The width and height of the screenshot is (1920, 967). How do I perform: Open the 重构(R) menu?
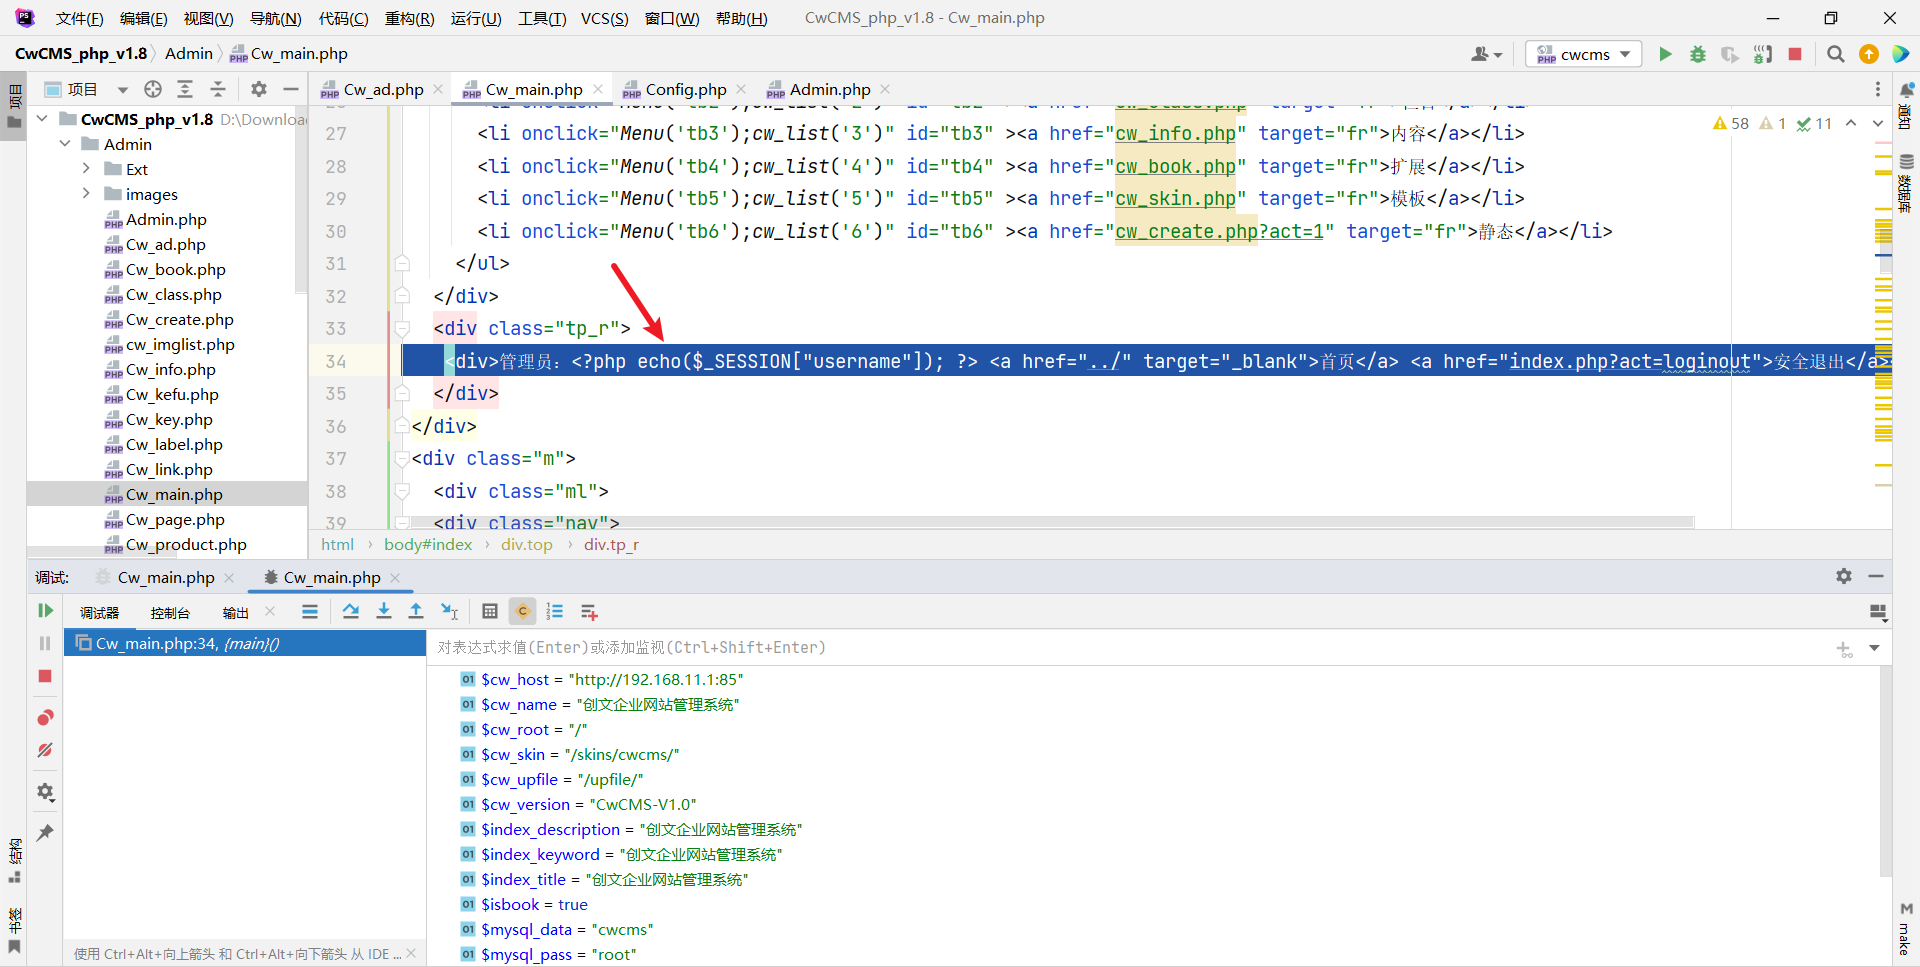(410, 18)
